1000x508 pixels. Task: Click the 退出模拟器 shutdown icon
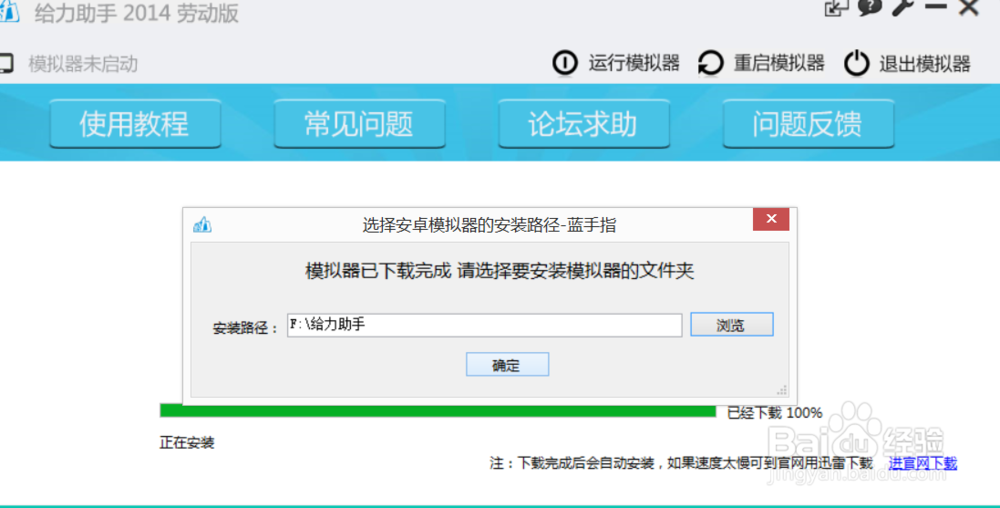coord(857,63)
